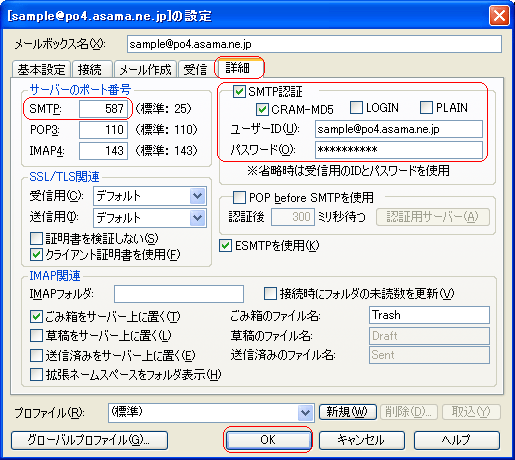The image size is (515, 460).
Task: Toggle ESMTPを使用 checkbox
Action: click(x=226, y=246)
